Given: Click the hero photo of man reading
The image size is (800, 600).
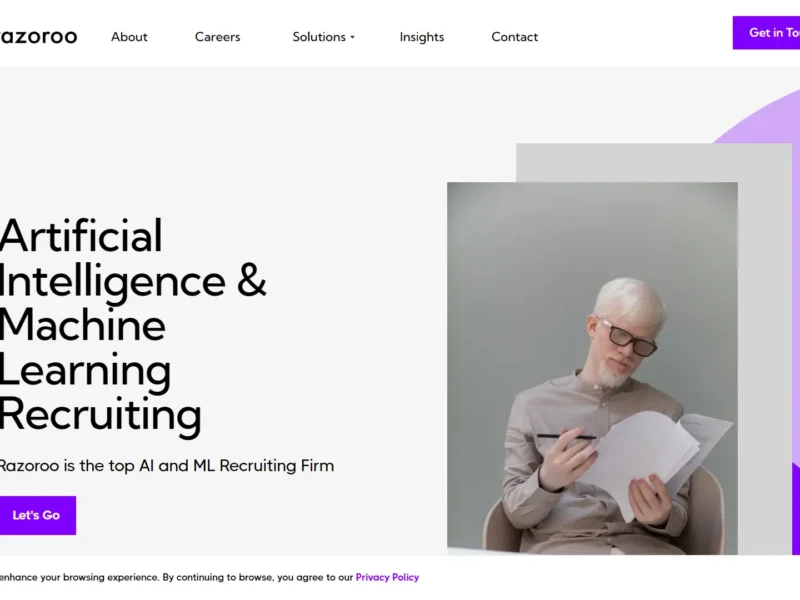Looking at the screenshot, I should [x=592, y=368].
